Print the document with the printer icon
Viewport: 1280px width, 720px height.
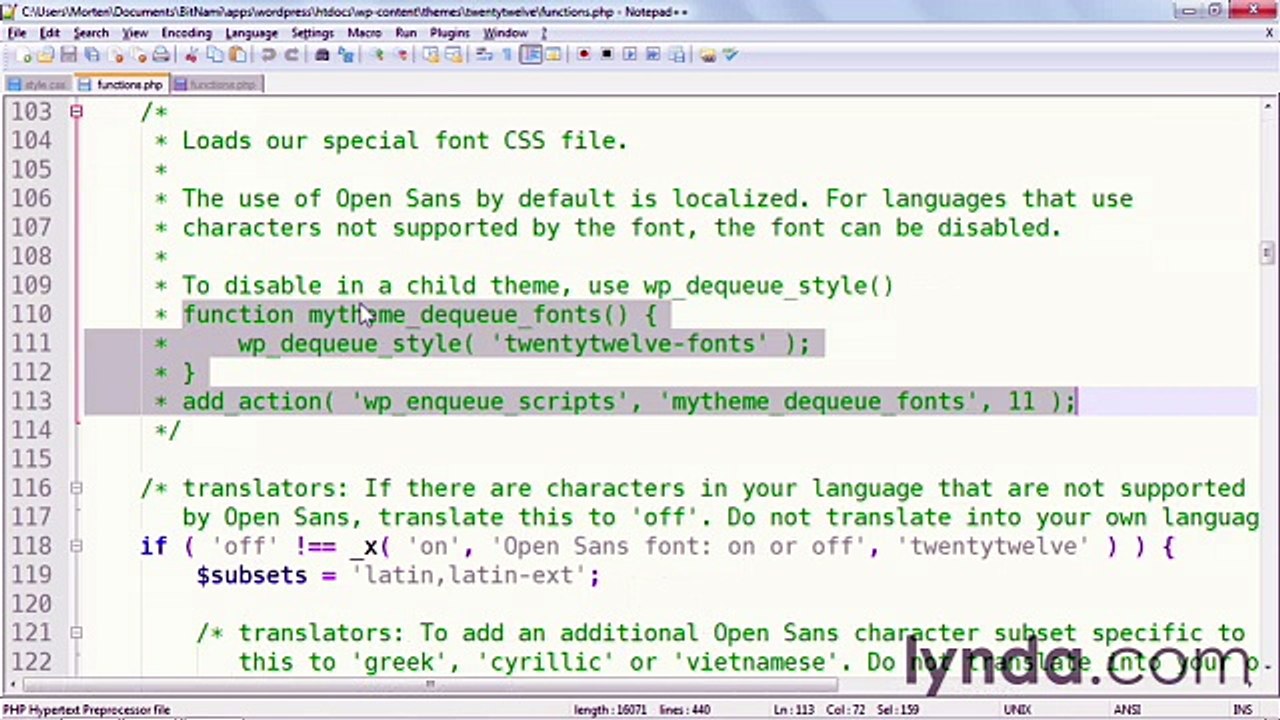point(160,55)
